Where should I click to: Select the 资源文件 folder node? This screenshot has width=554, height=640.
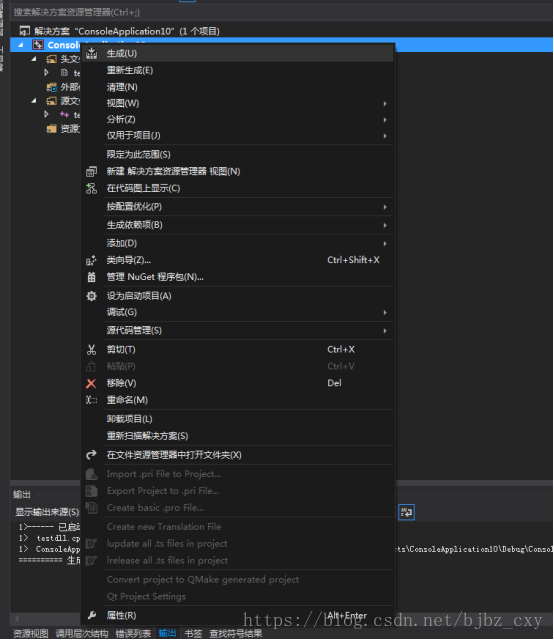pyautogui.click(x=63, y=129)
